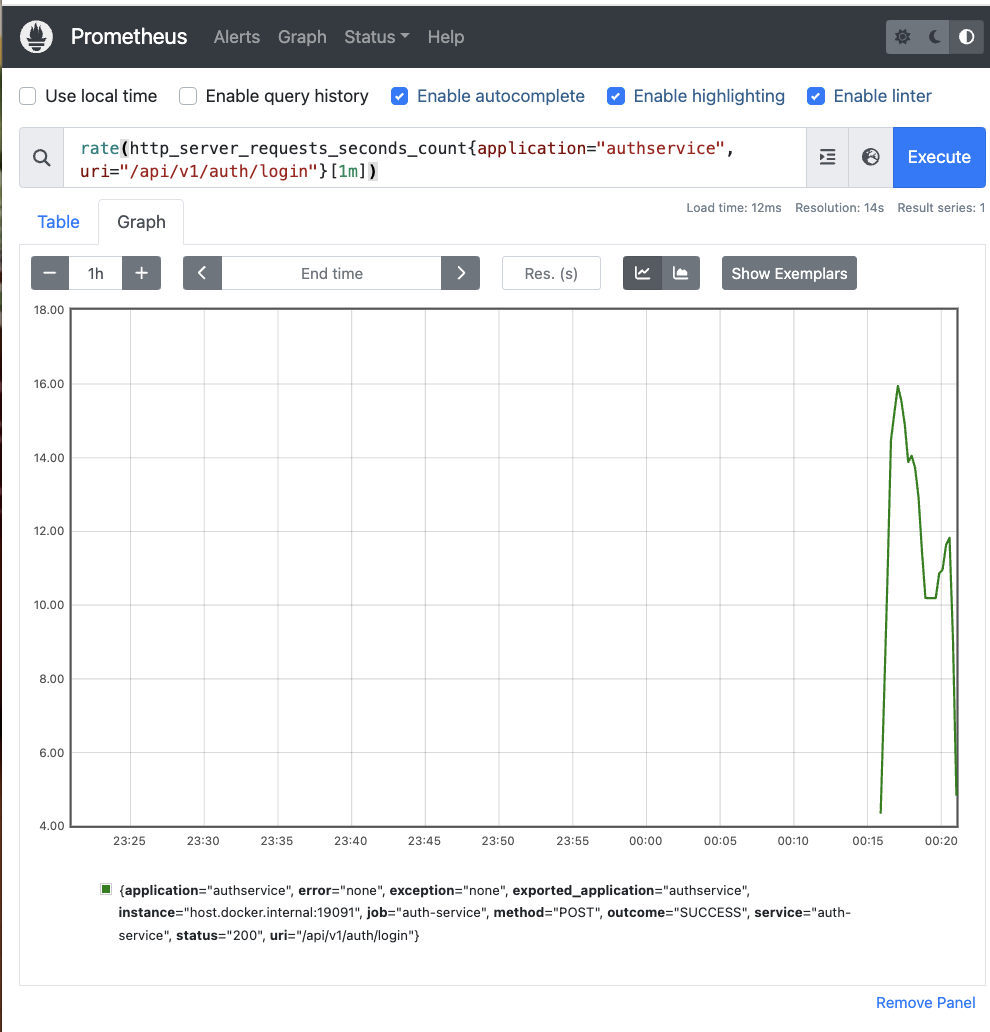Click the Result series: 1 text
This screenshot has width=990, height=1032.
point(941,208)
